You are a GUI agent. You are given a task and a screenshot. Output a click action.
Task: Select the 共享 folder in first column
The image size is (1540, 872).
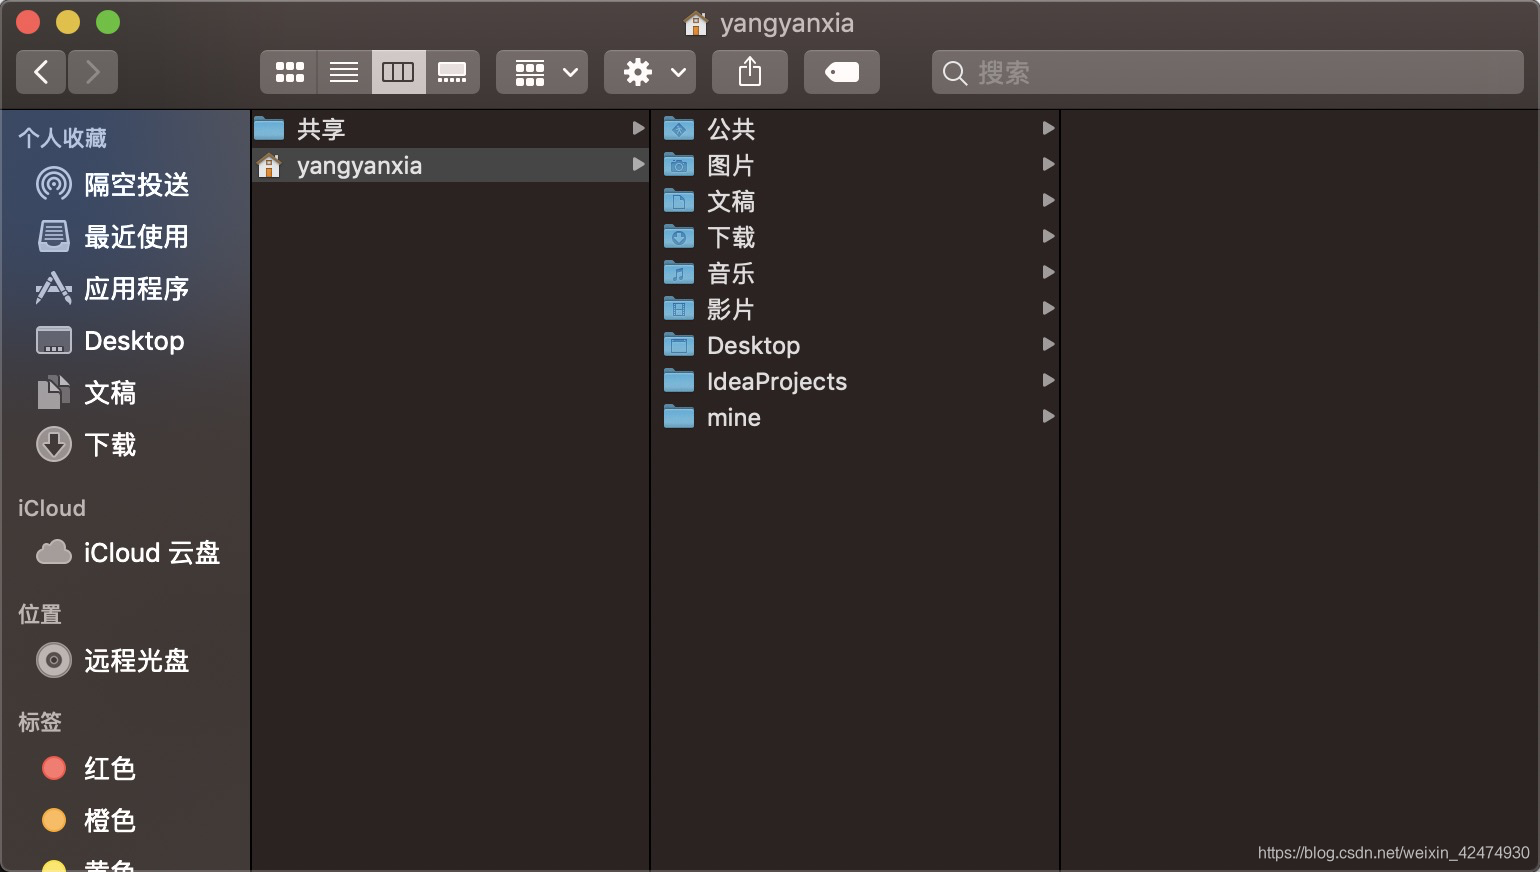pyautogui.click(x=450, y=129)
